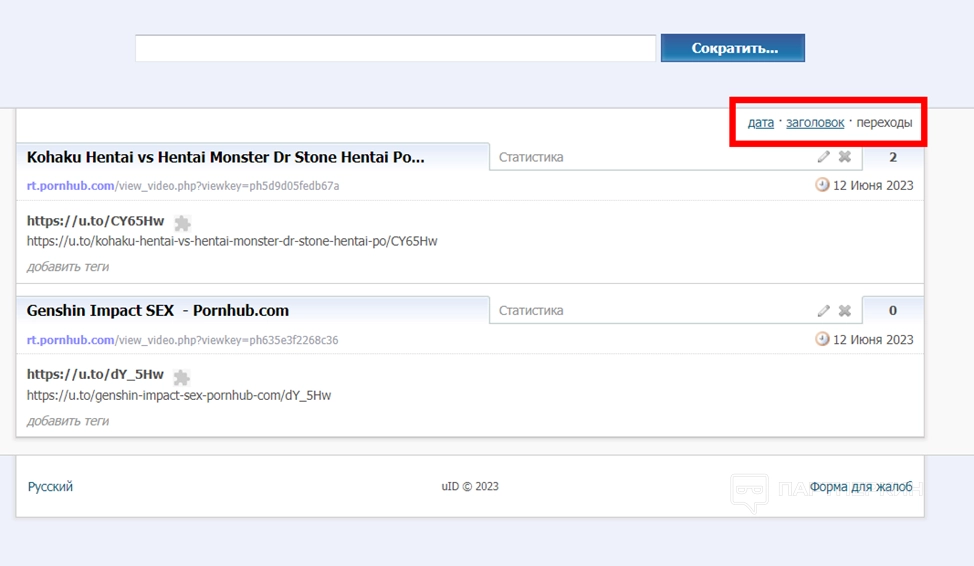Click the click count 0
The width and height of the screenshot is (974, 566).
(x=893, y=311)
